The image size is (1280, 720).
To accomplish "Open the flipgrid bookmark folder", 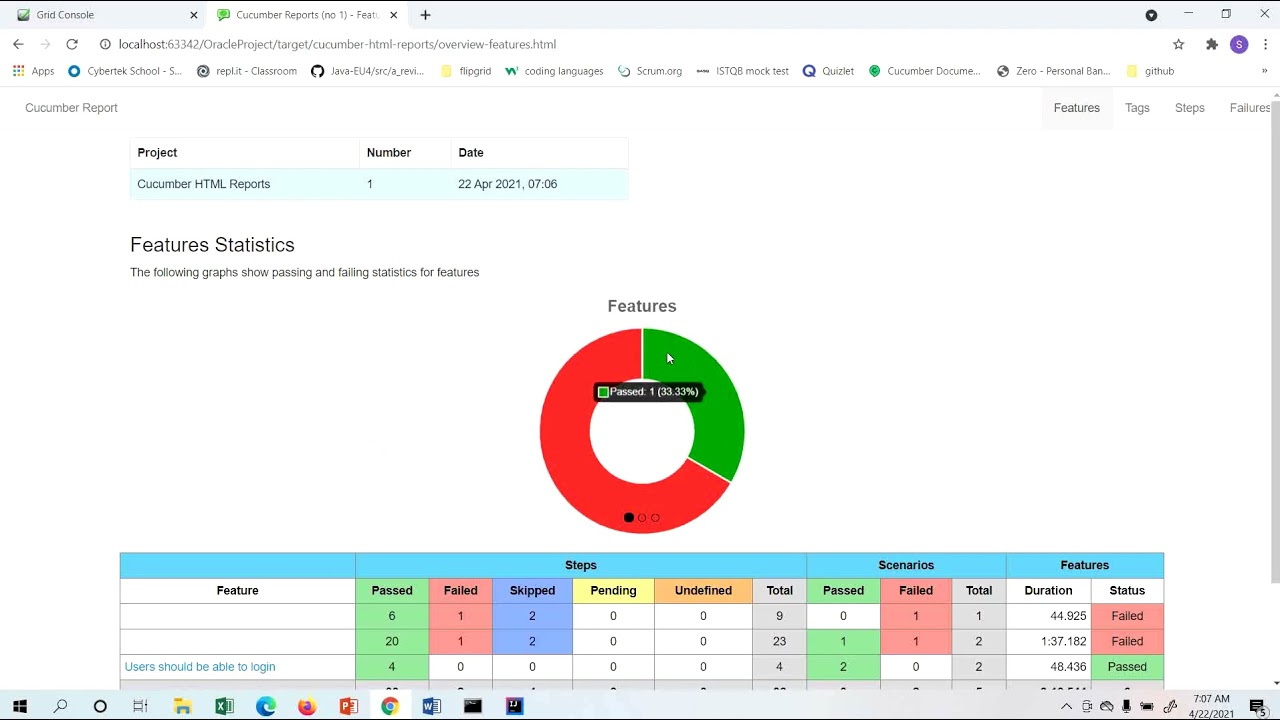I will (x=466, y=71).
